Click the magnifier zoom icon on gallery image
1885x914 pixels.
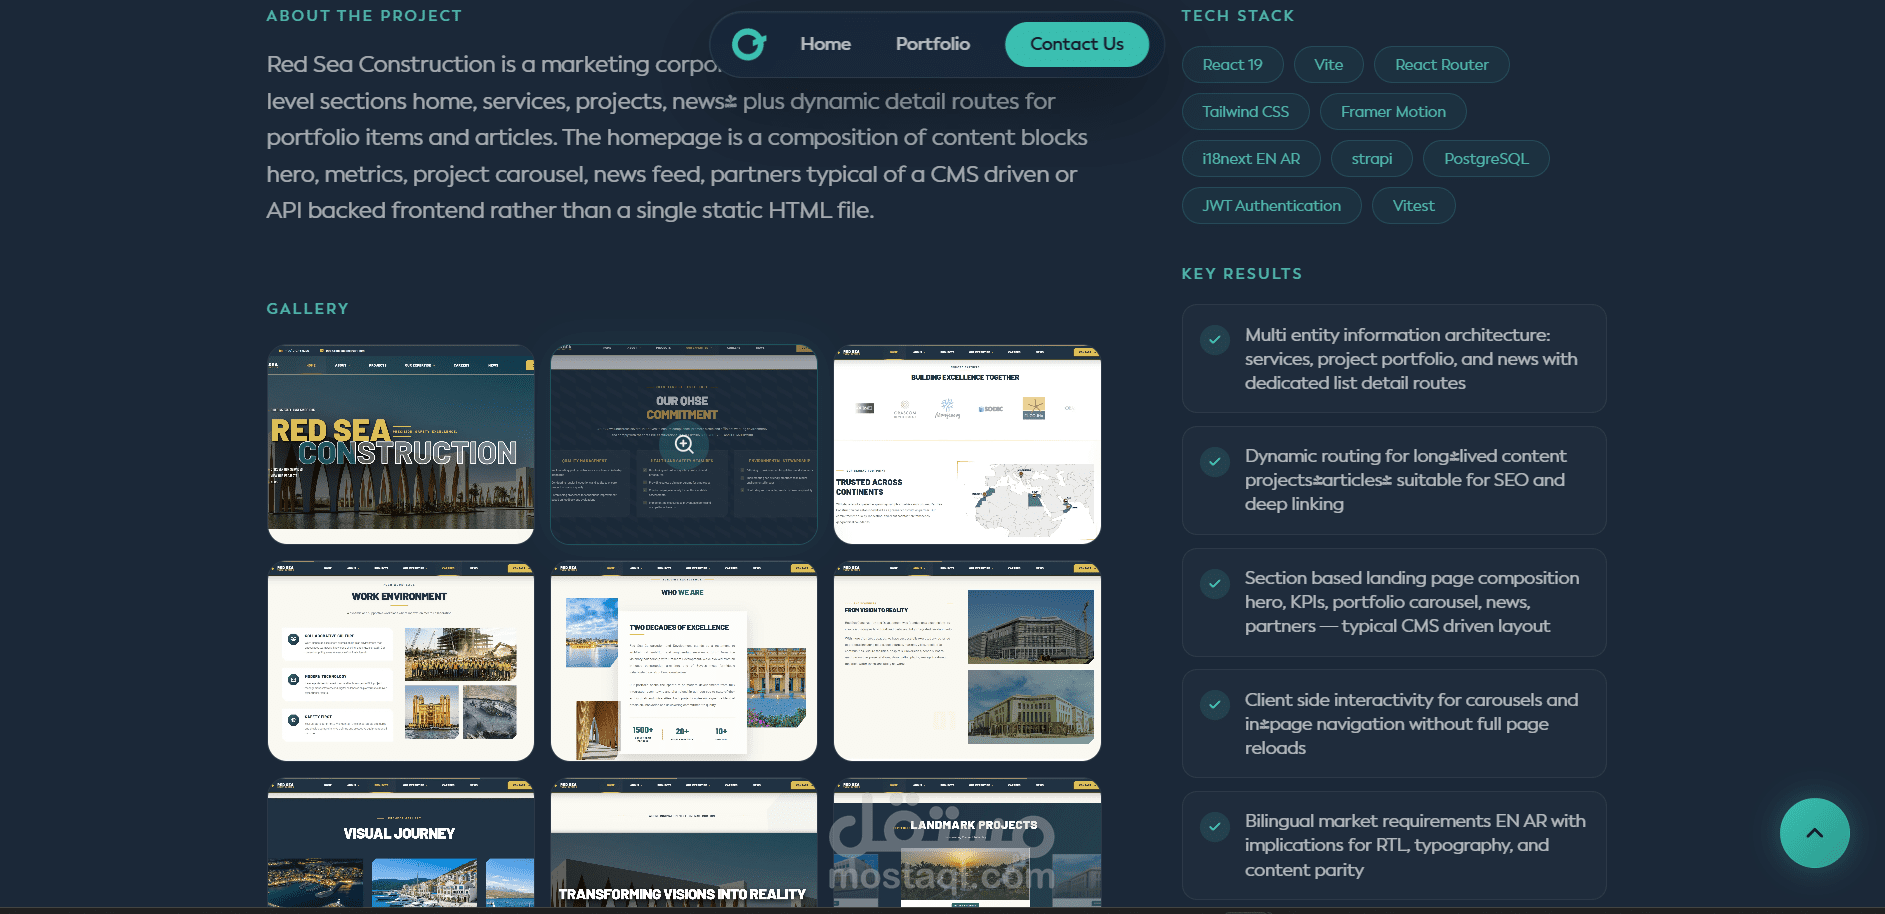(684, 444)
